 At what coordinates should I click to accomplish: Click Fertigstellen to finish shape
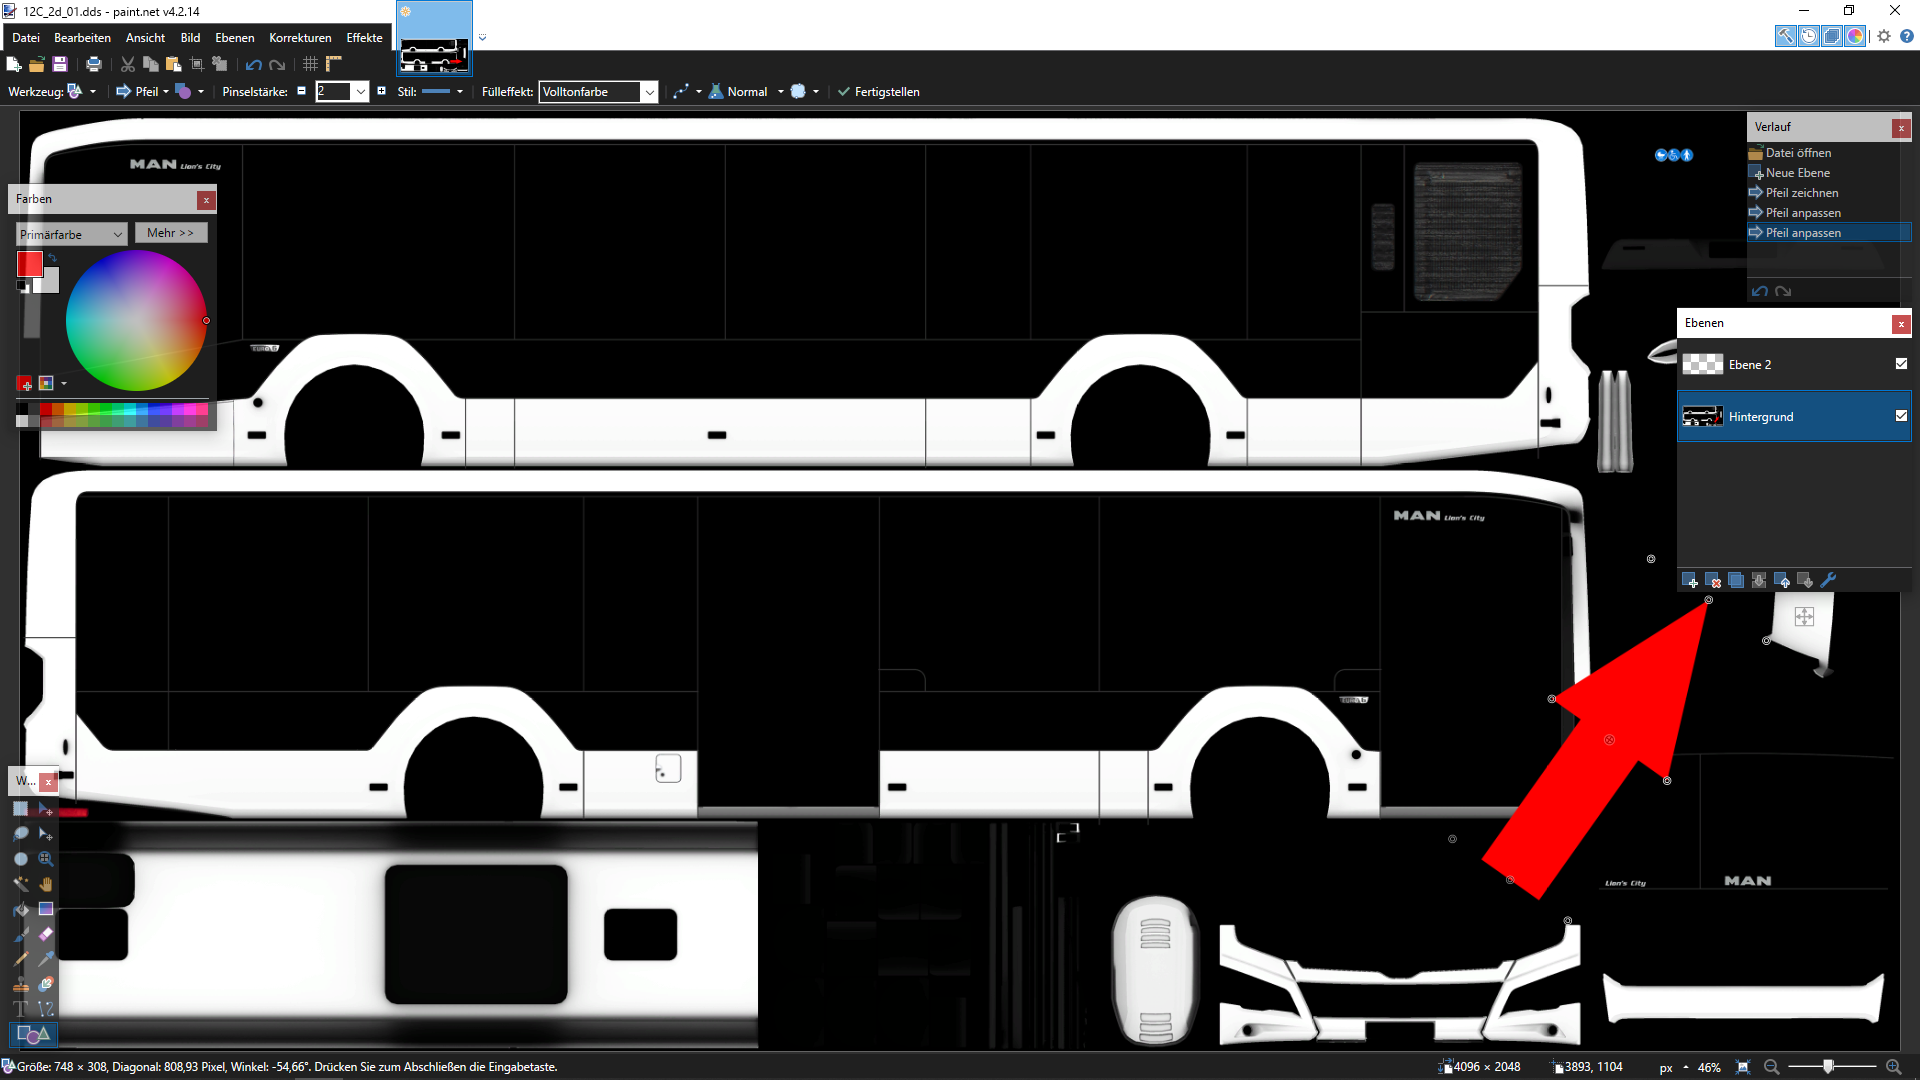click(x=878, y=92)
